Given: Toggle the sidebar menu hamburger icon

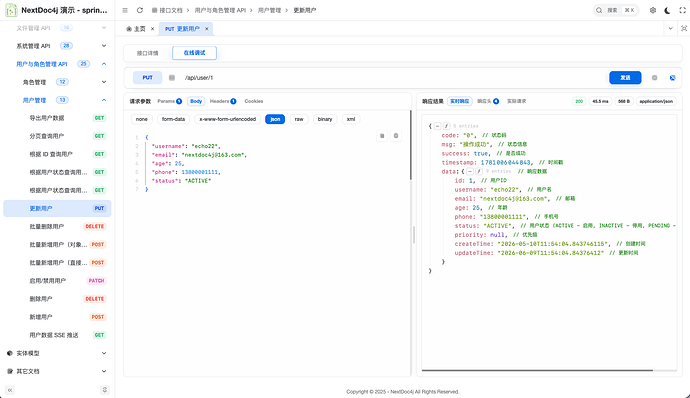Looking at the screenshot, I should [125, 10].
